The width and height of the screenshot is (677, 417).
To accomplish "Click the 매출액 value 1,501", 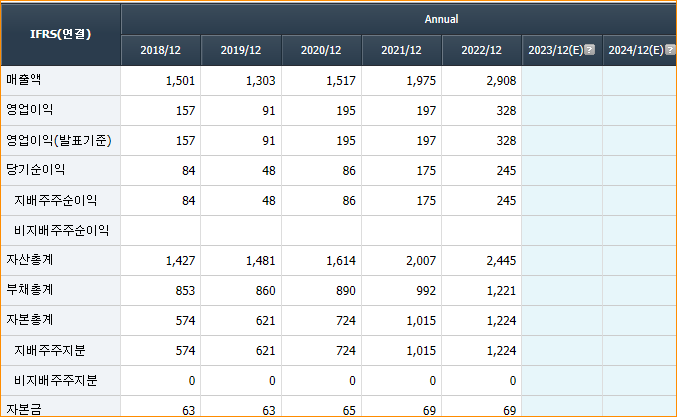I will coord(180,81).
